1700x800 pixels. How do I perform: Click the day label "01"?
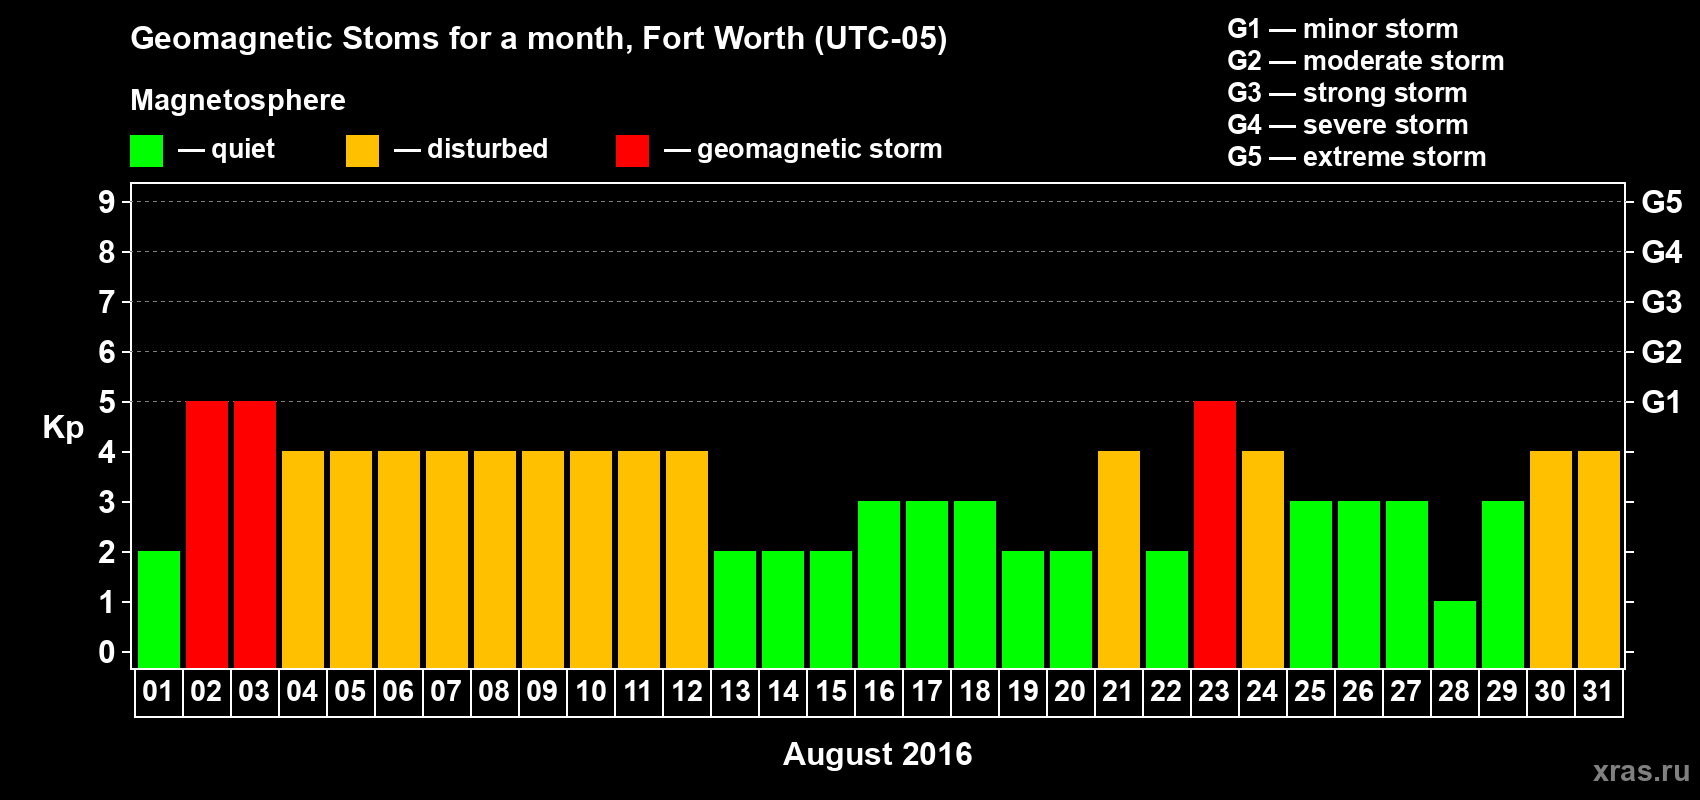tap(158, 691)
